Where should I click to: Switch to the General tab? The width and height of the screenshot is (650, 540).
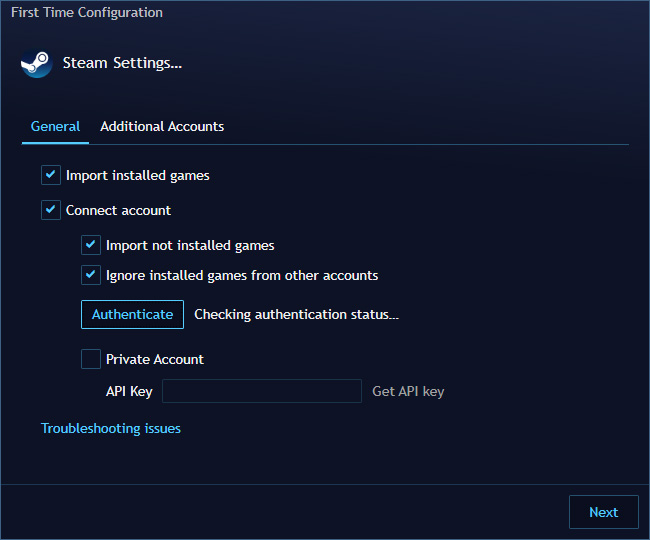coord(55,126)
